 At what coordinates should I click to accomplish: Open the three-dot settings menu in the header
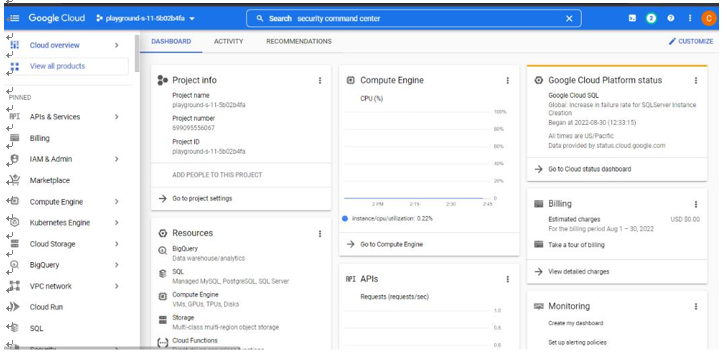(x=690, y=19)
